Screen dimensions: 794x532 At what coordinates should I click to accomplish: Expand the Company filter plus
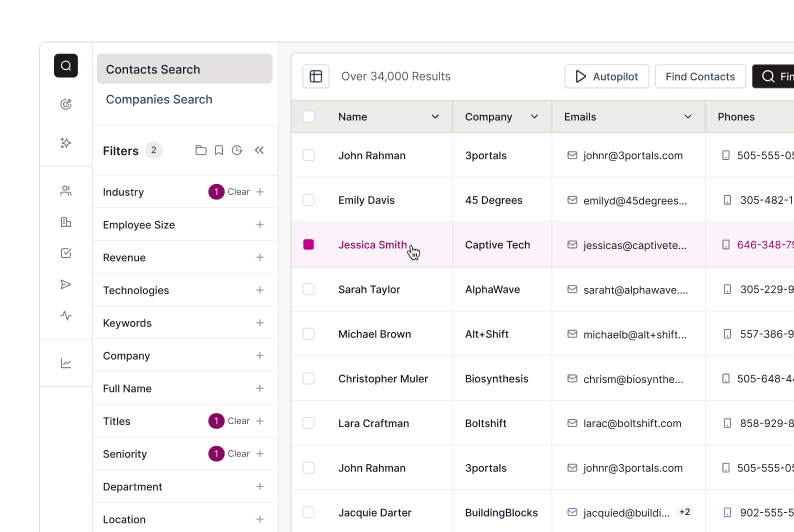point(260,355)
